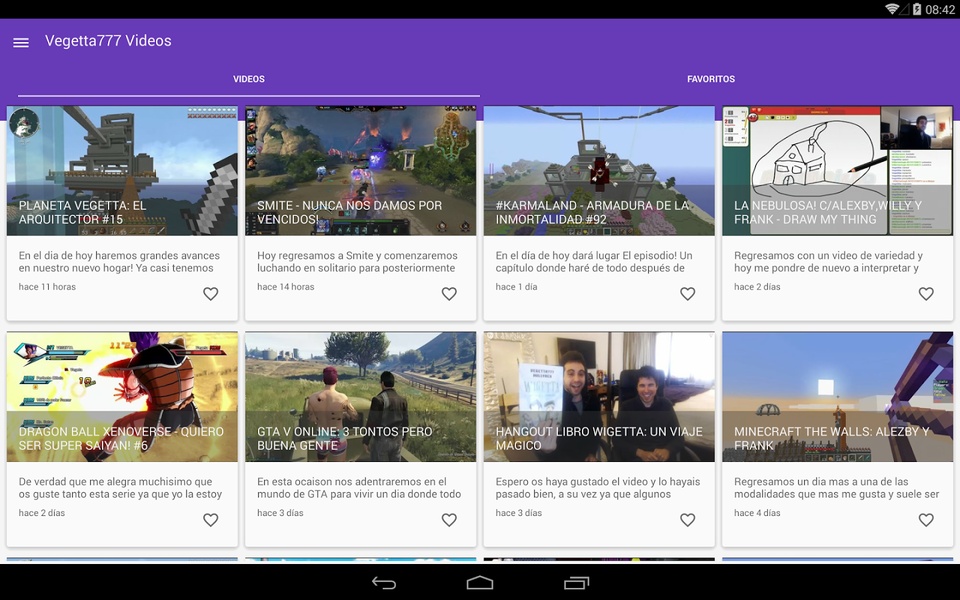The image size is (960, 600).
Task: Tap the Android recent apps button
Action: tap(576, 583)
